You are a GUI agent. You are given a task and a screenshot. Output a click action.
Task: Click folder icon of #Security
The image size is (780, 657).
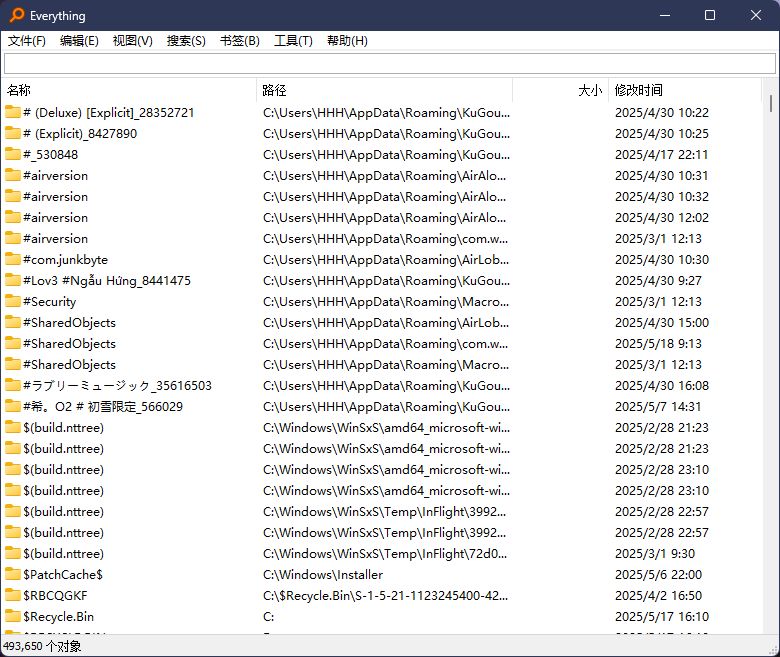(x=12, y=301)
